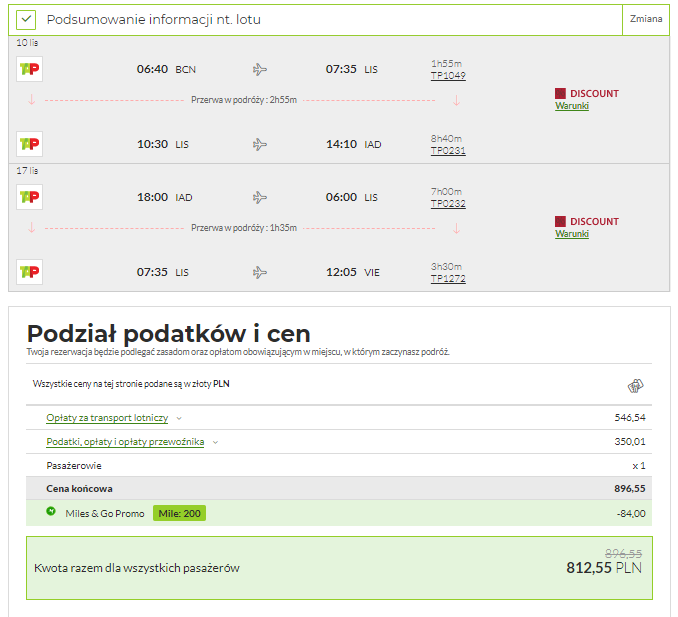This screenshot has width=678, height=617.
Task: Click the crossed-out price 896,55
Action: click(x=623, y=553)
